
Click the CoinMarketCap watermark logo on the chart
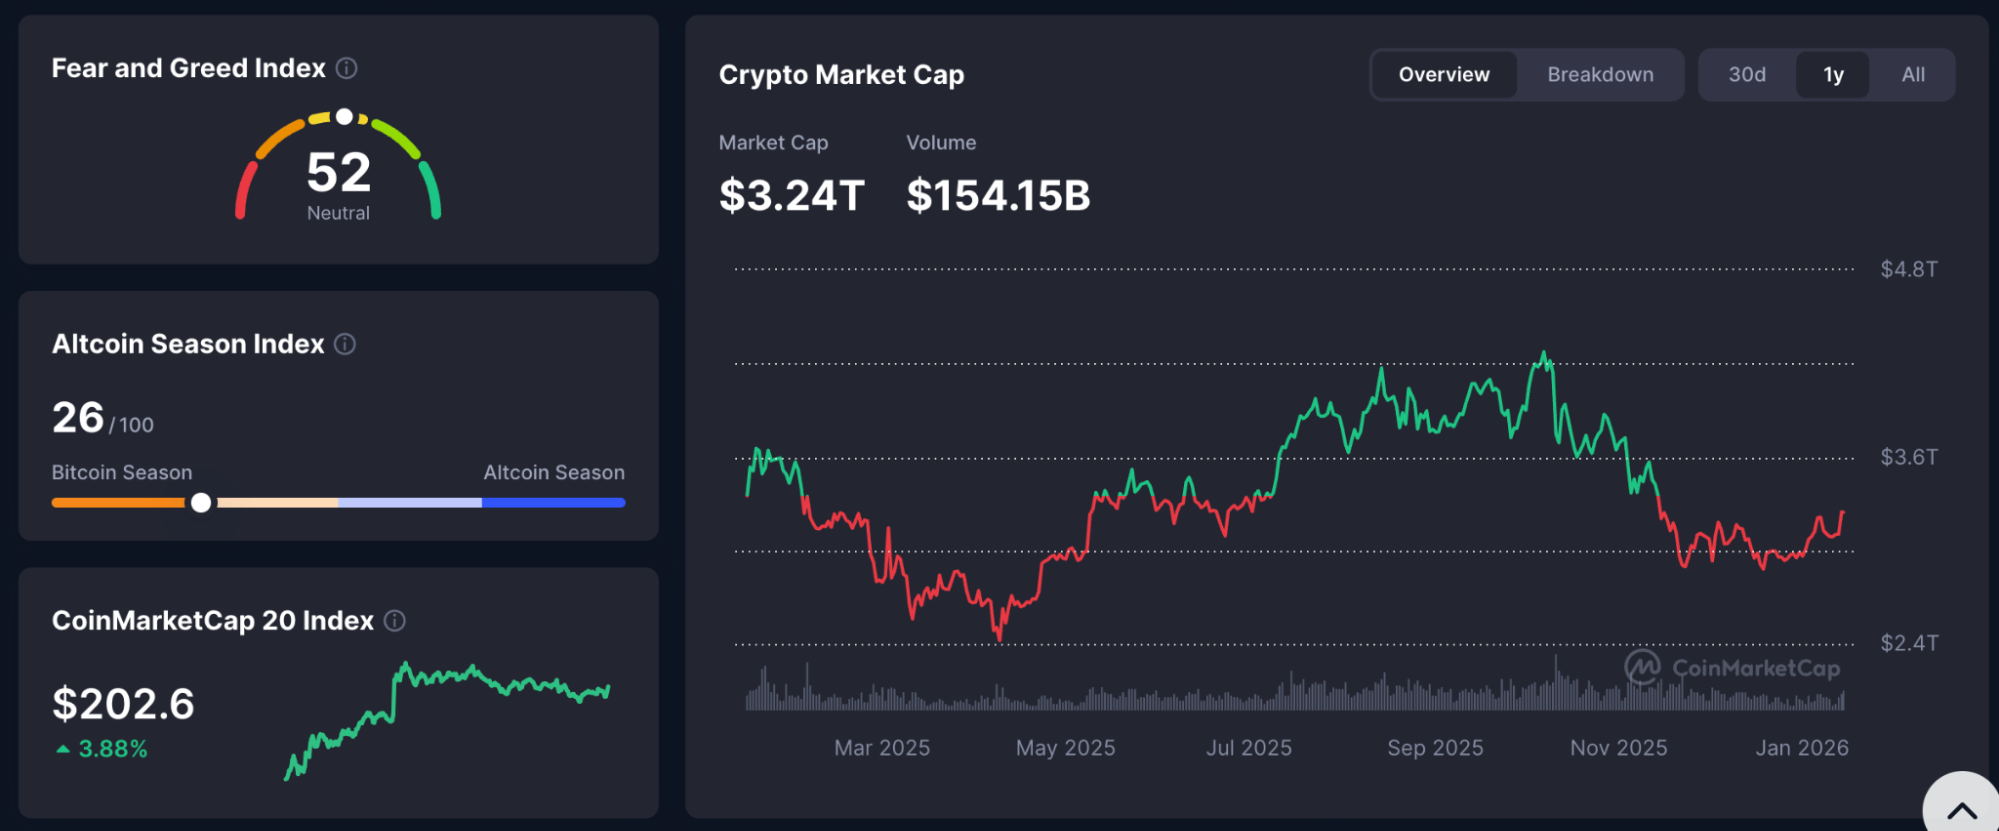click(x=1642, y=667)
